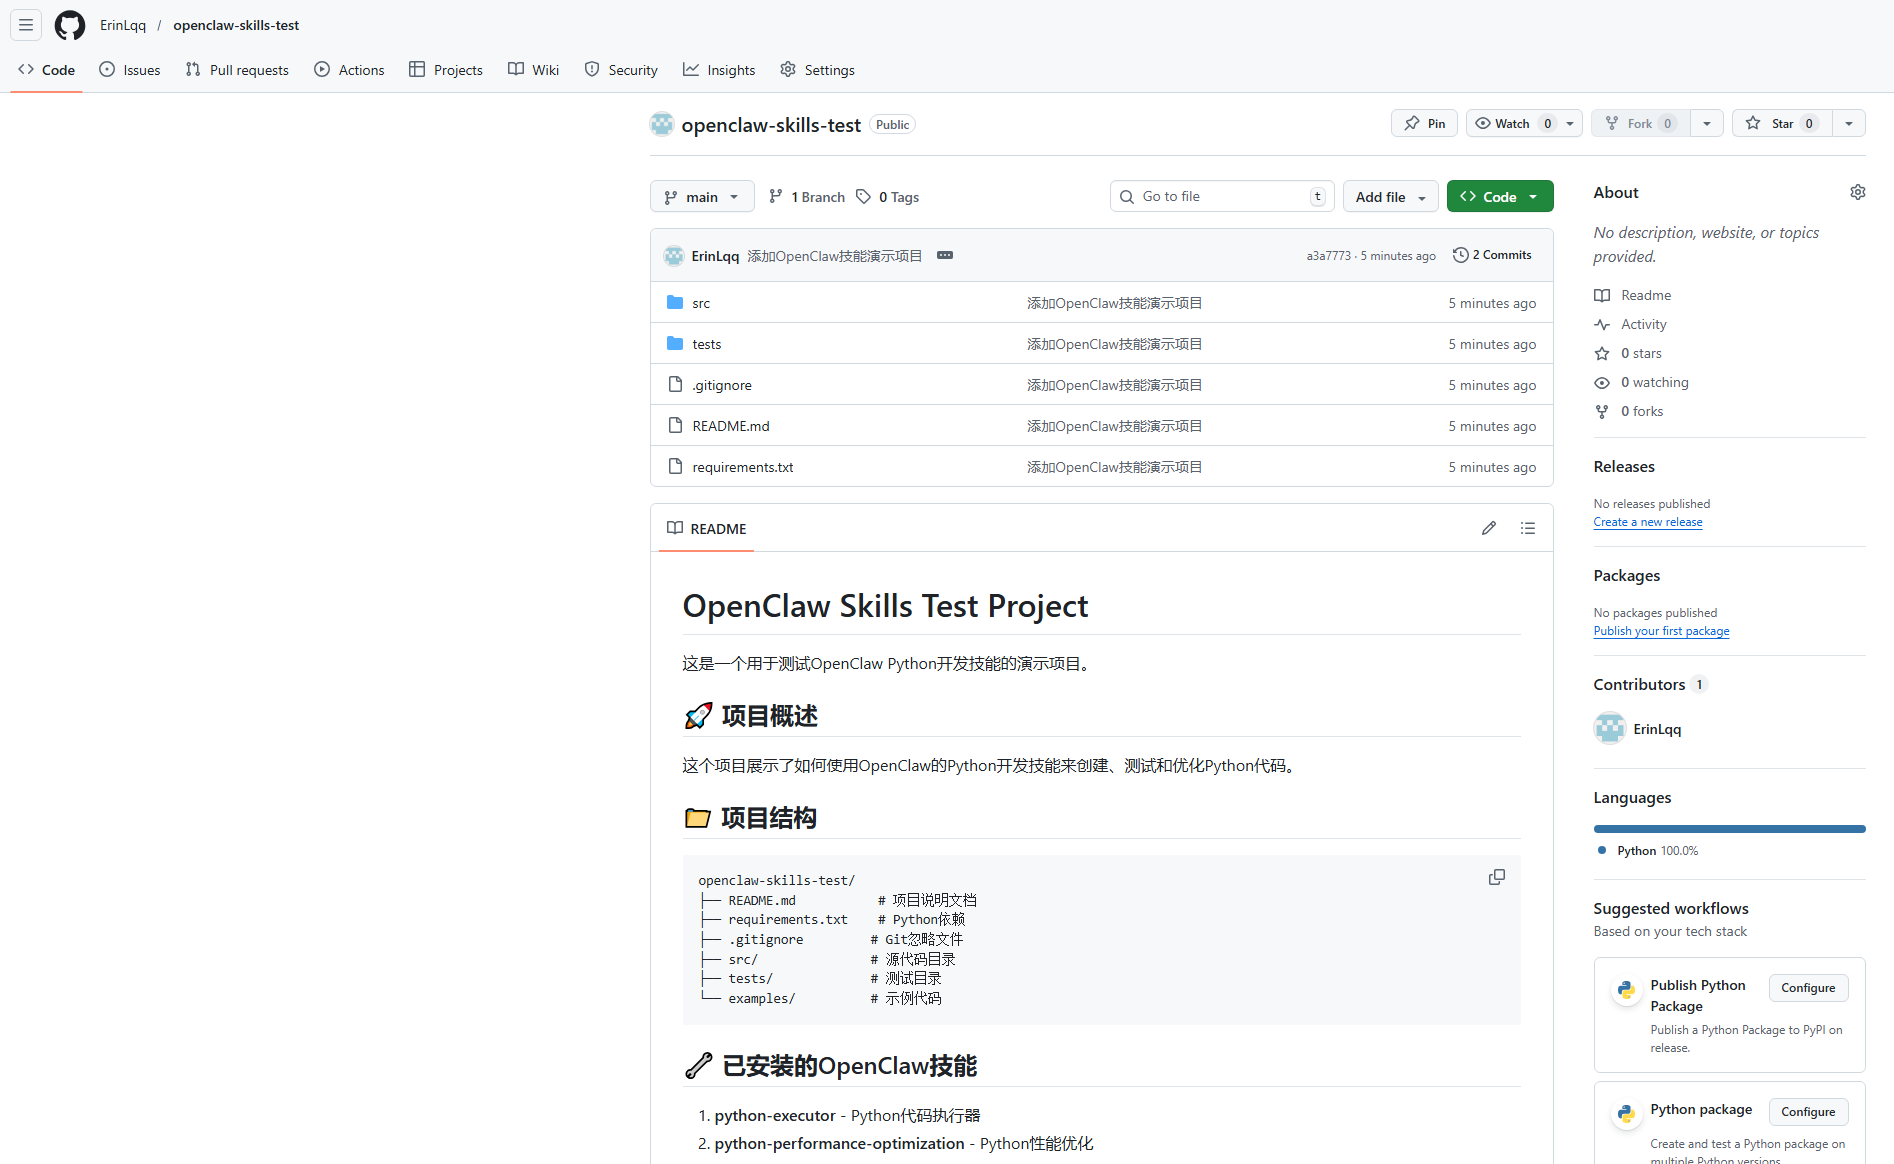
Task: Open requirements.txt file
Action: 743,467
